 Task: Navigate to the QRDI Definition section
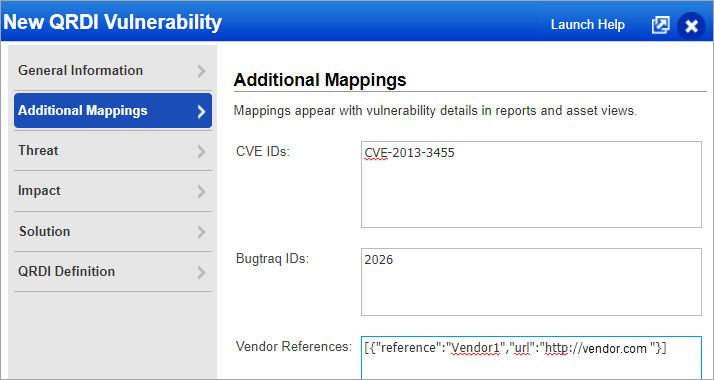(112, 272)
